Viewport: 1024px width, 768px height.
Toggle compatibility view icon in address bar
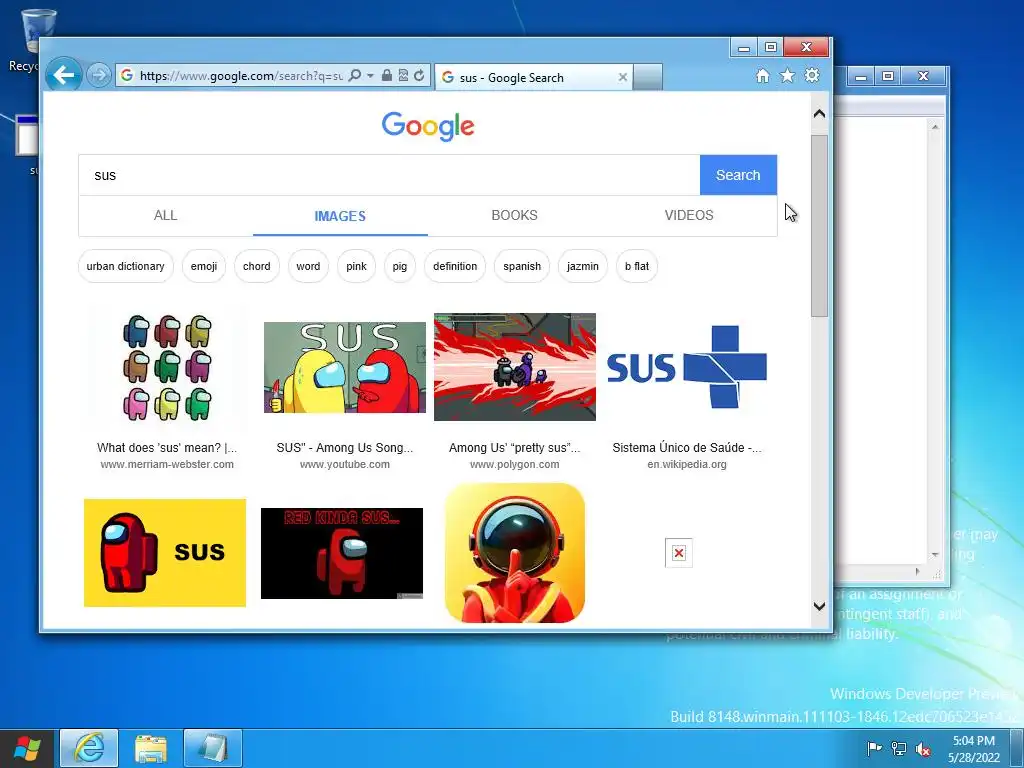pyautogui.click(x=403, y=76)
